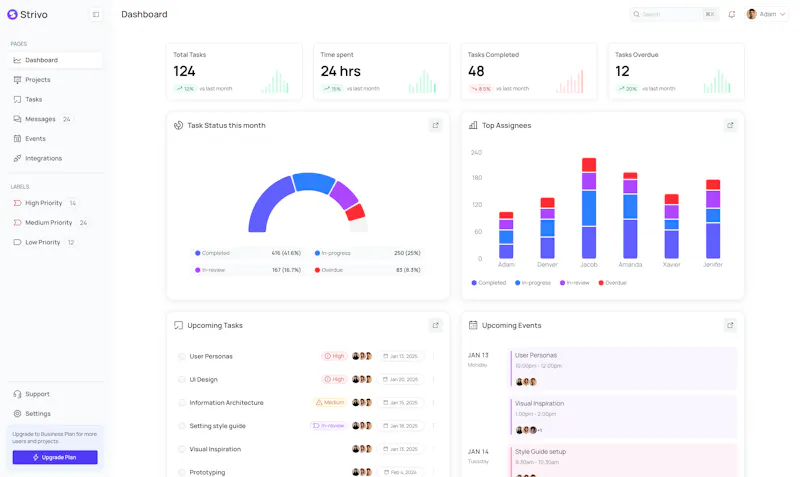The height and width of the screenshot is (477, 800).
Task: Click the UI Design task assignee avatars
Action: coord(362,380)
